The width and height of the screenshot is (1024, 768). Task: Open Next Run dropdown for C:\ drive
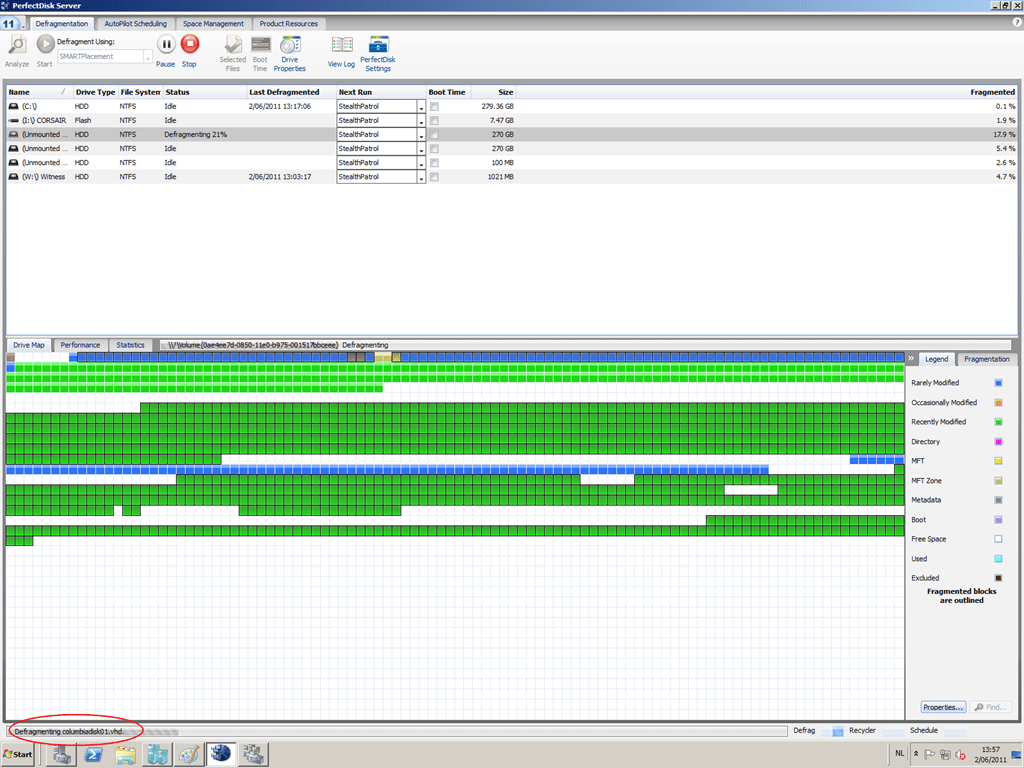coord(421,106)
